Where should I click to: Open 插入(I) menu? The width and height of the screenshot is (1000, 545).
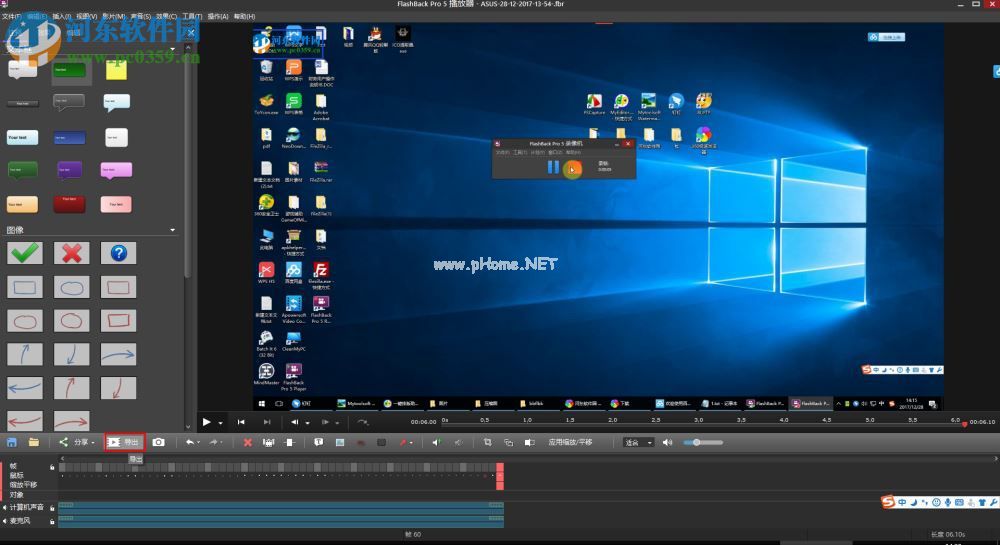click(x=61, y=16)
